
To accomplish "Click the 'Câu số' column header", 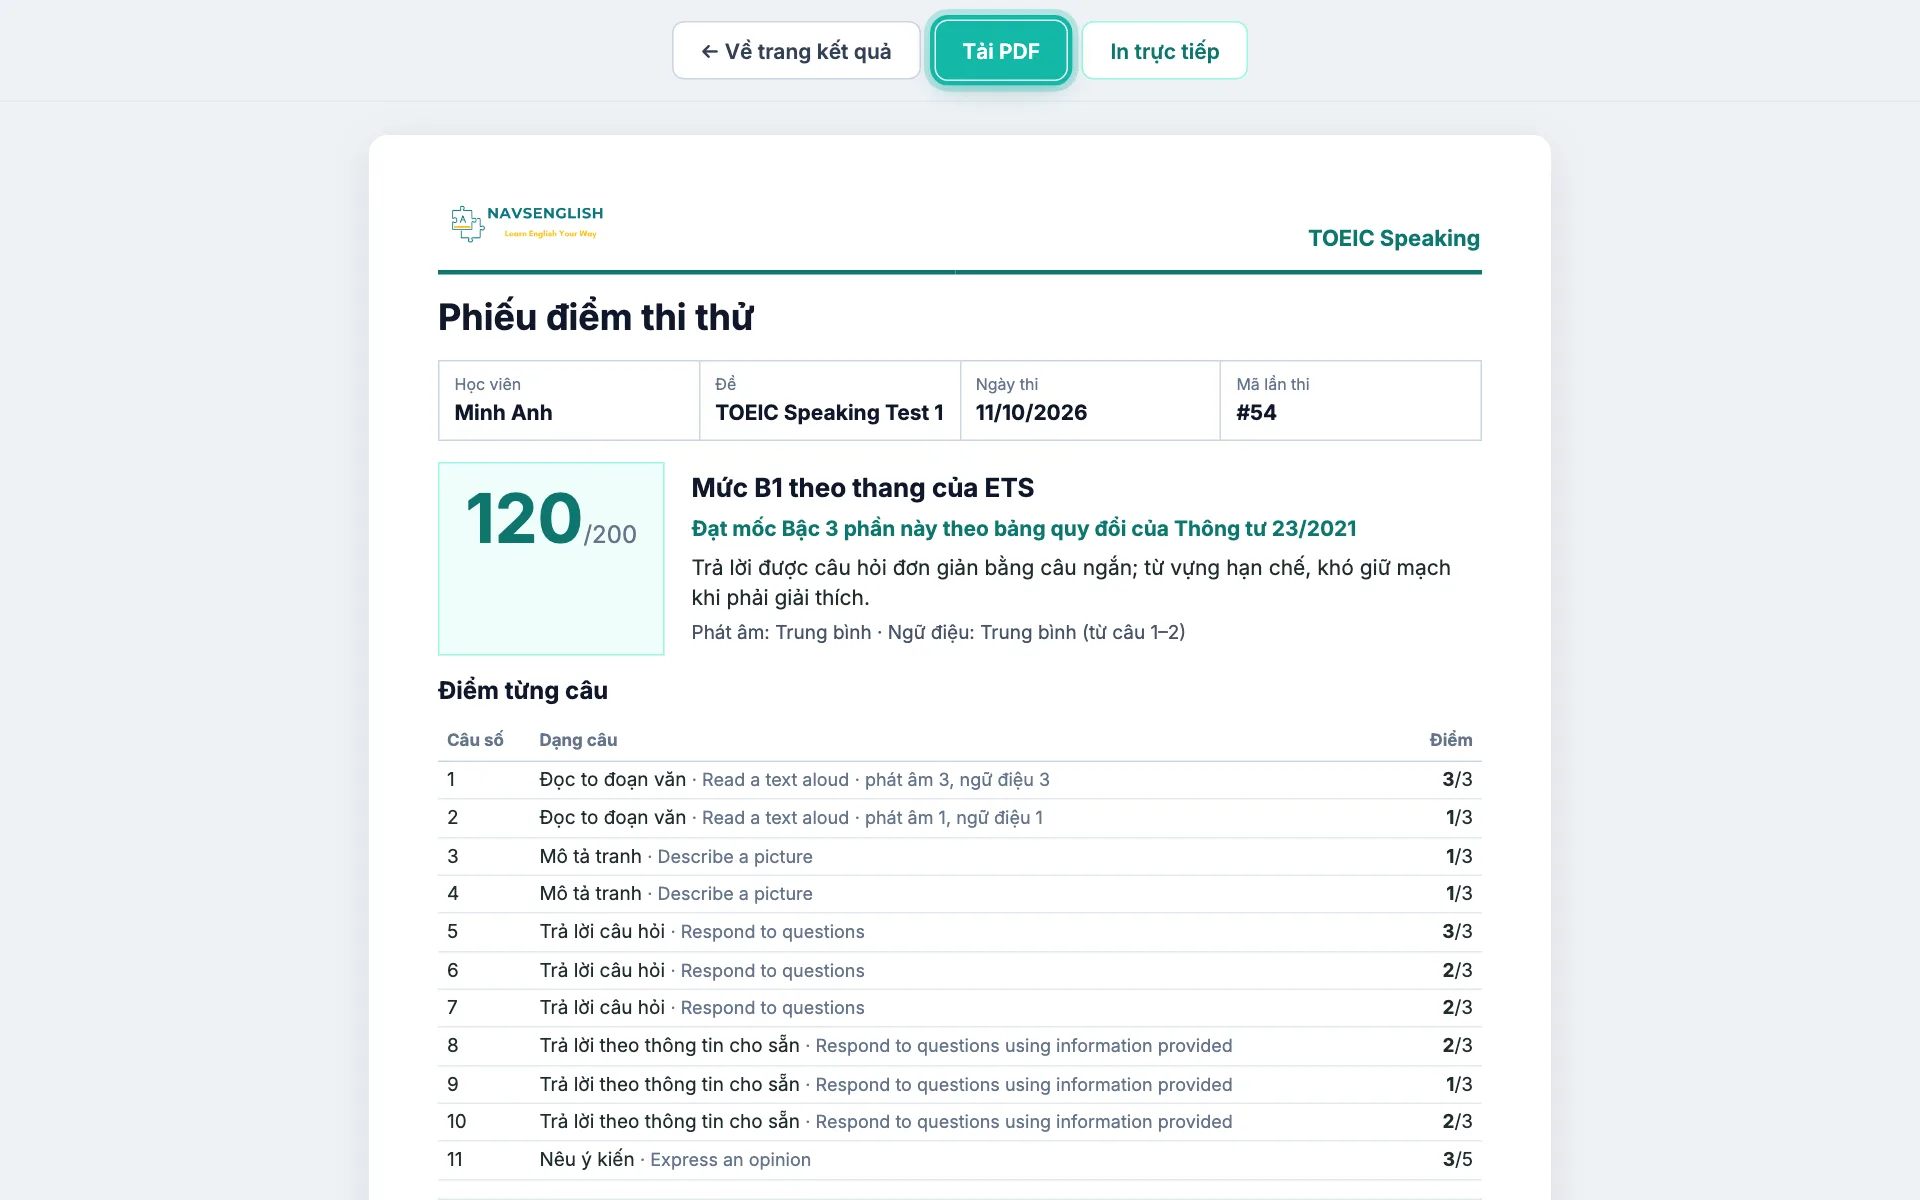I will tap(475, 740).
